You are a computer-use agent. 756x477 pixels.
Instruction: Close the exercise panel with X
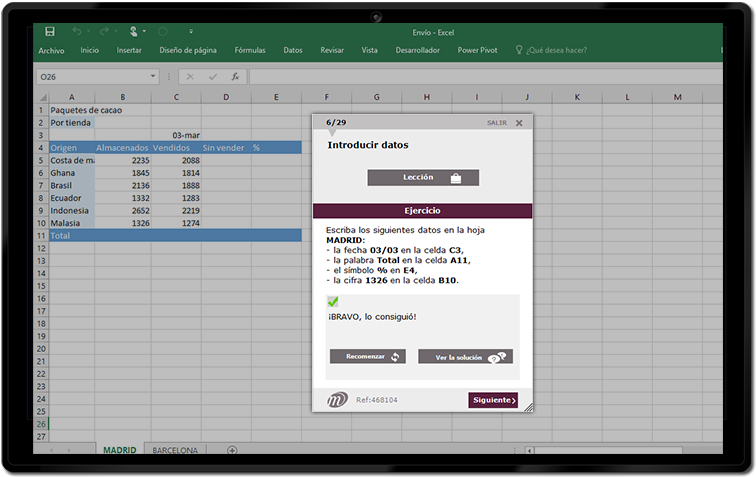tap(519, 123)
